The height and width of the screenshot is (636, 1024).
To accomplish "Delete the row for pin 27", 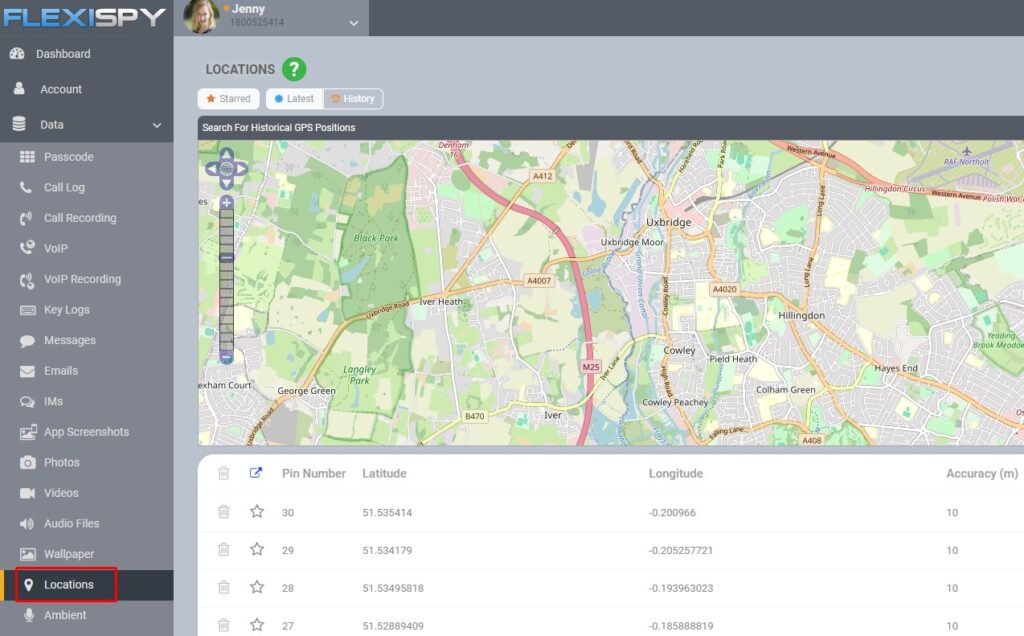I will [223, 625].
